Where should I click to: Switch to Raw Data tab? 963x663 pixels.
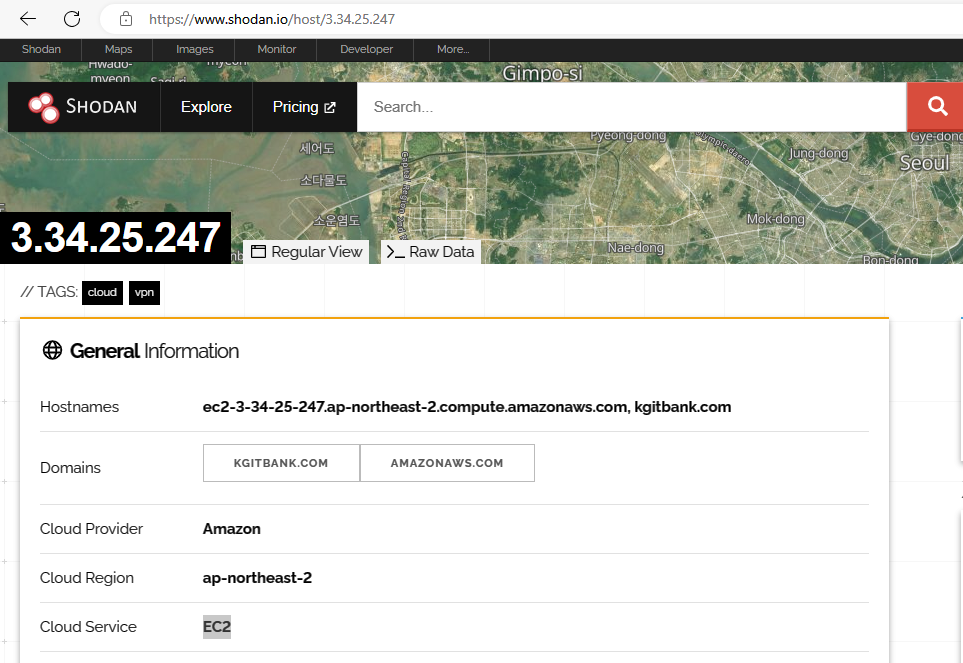click(x=431, y=252)
